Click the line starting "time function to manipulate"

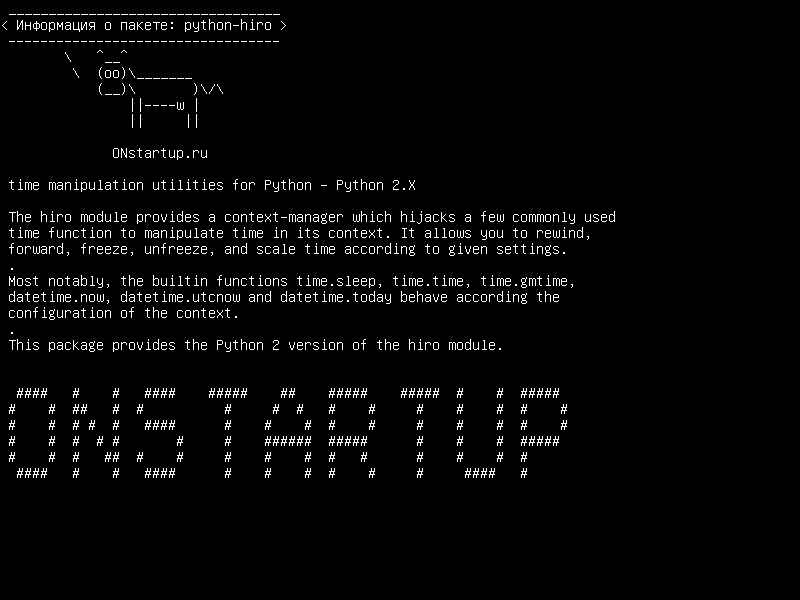point(299,233)
